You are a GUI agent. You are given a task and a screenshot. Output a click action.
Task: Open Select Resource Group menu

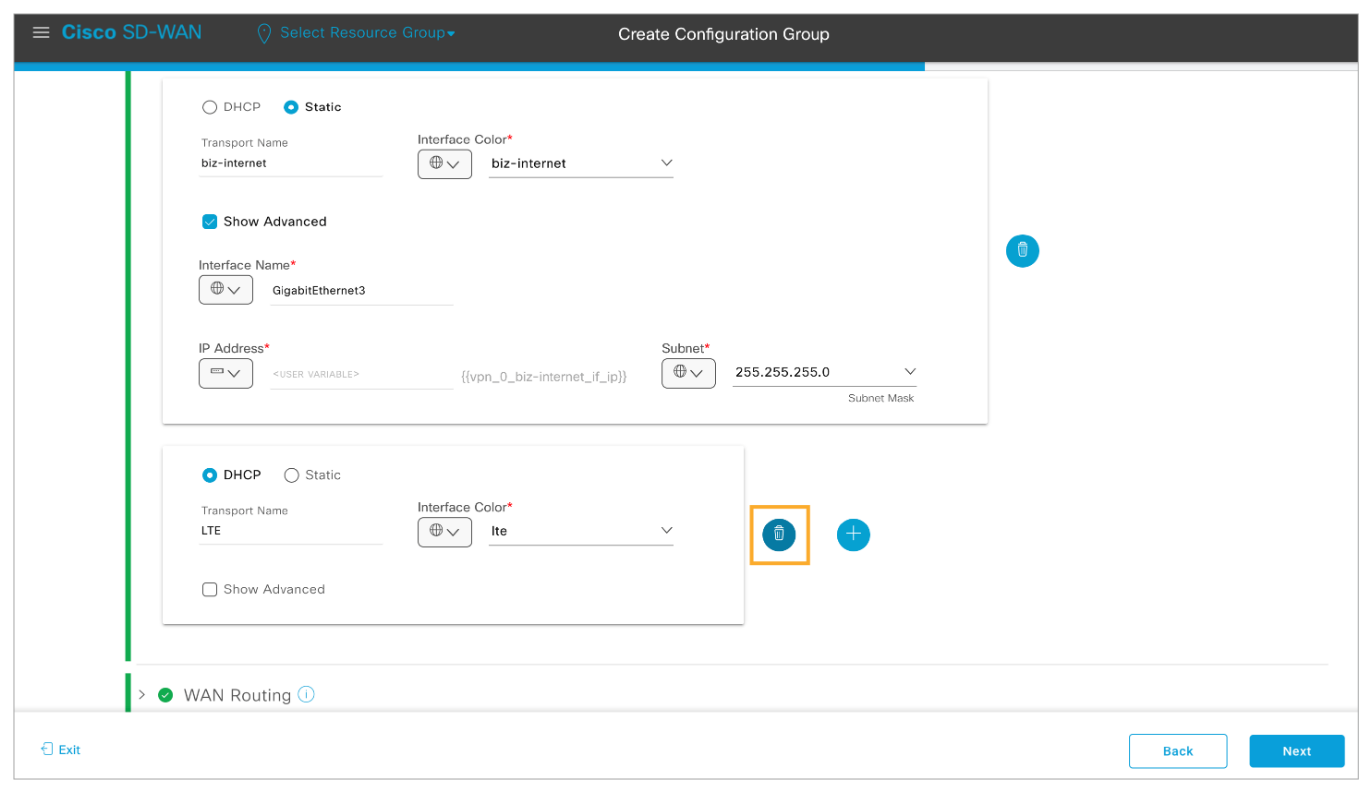(366, 33)
